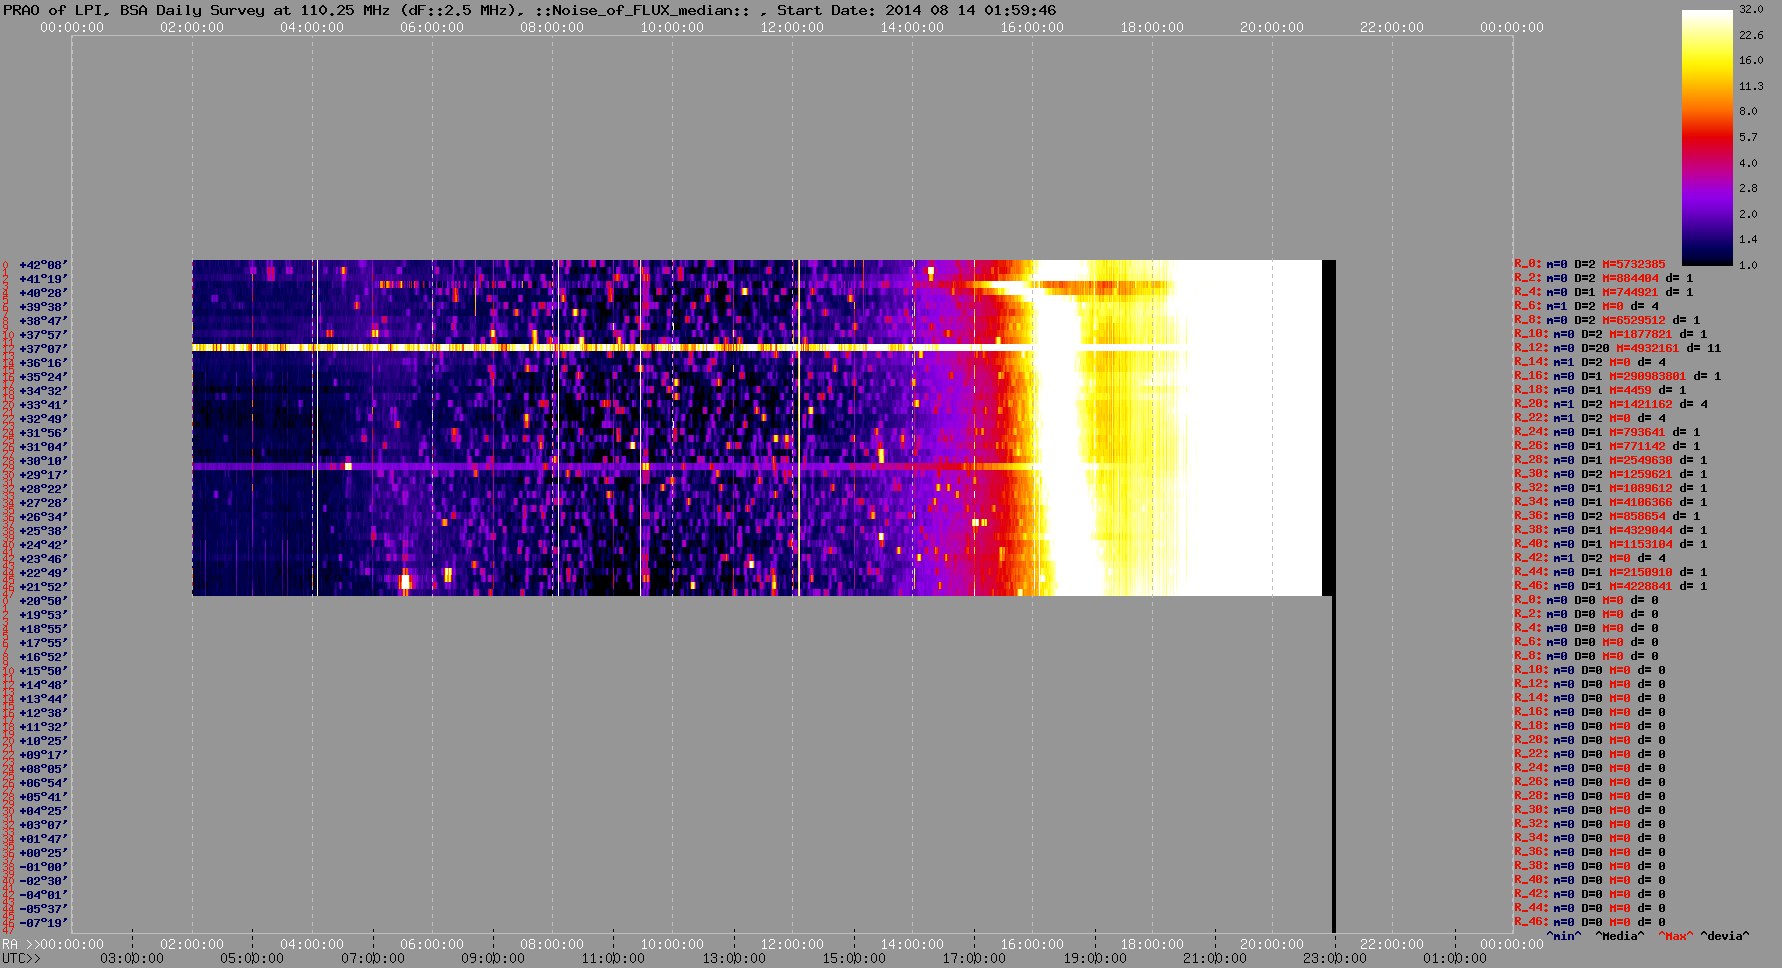Click 'BSA Daily Survey at 110.25 MHz' in the title
1782x968 pixels.
(255, 10)
